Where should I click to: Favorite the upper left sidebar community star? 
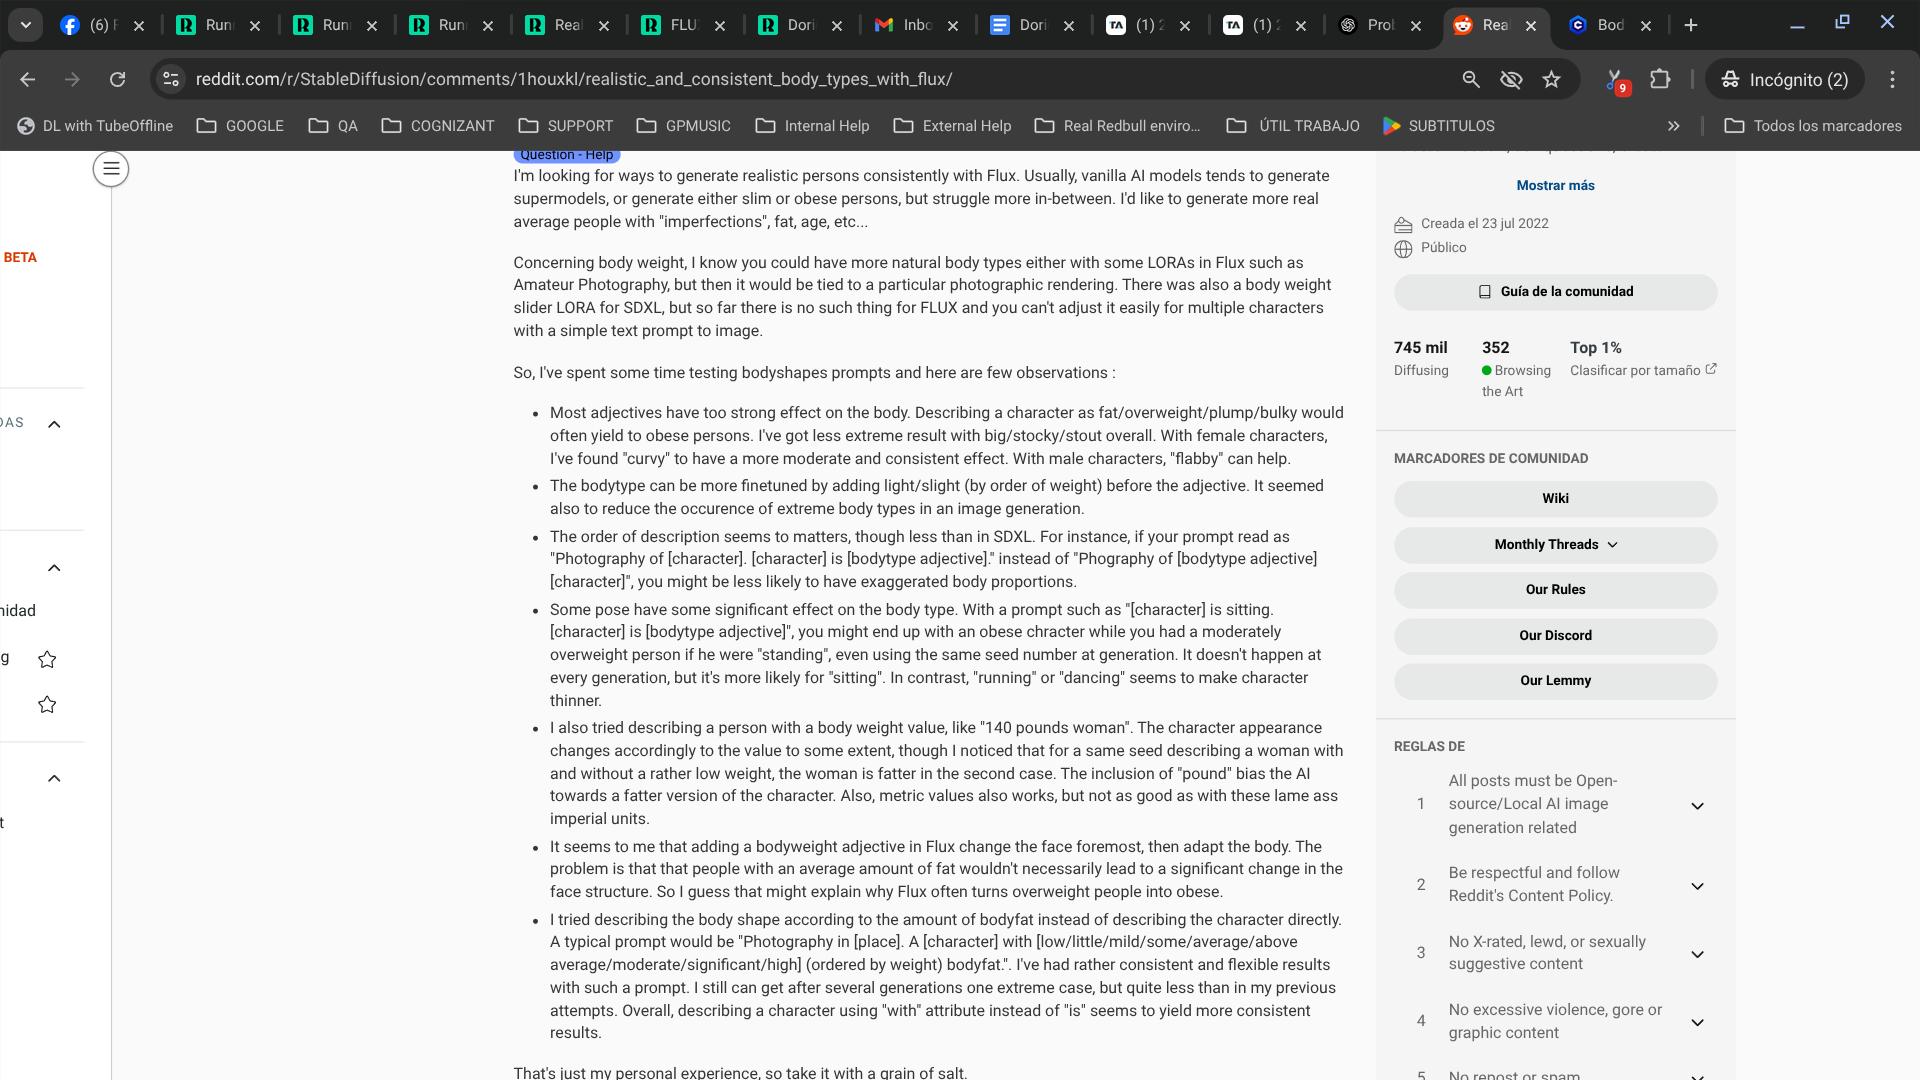47,659
